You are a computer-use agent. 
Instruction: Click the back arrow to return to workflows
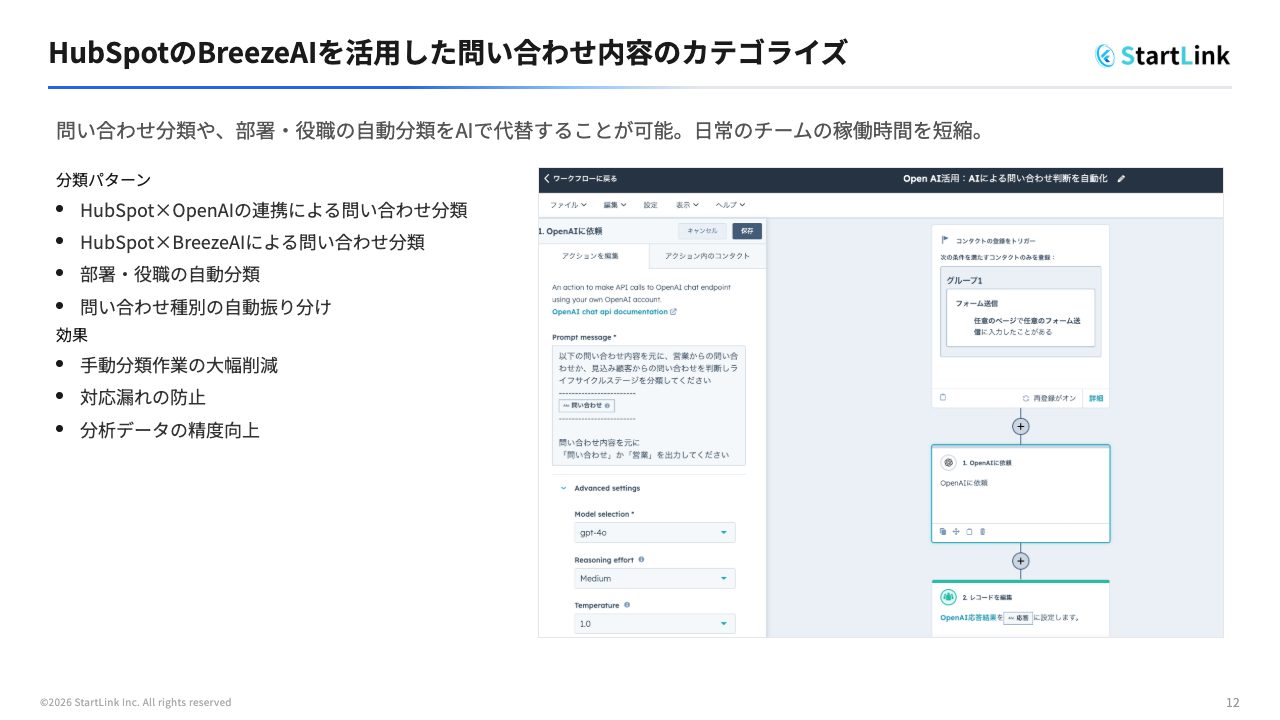click(x=547, y=179)
